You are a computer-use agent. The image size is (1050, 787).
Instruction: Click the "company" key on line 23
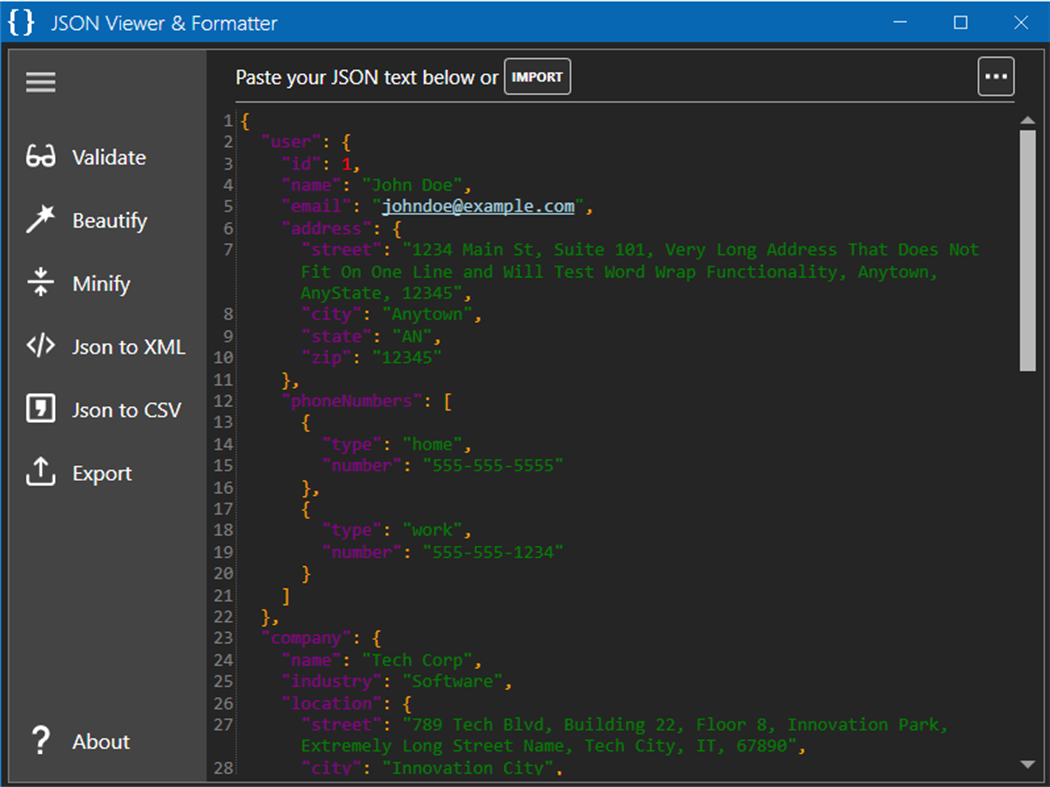306,638
